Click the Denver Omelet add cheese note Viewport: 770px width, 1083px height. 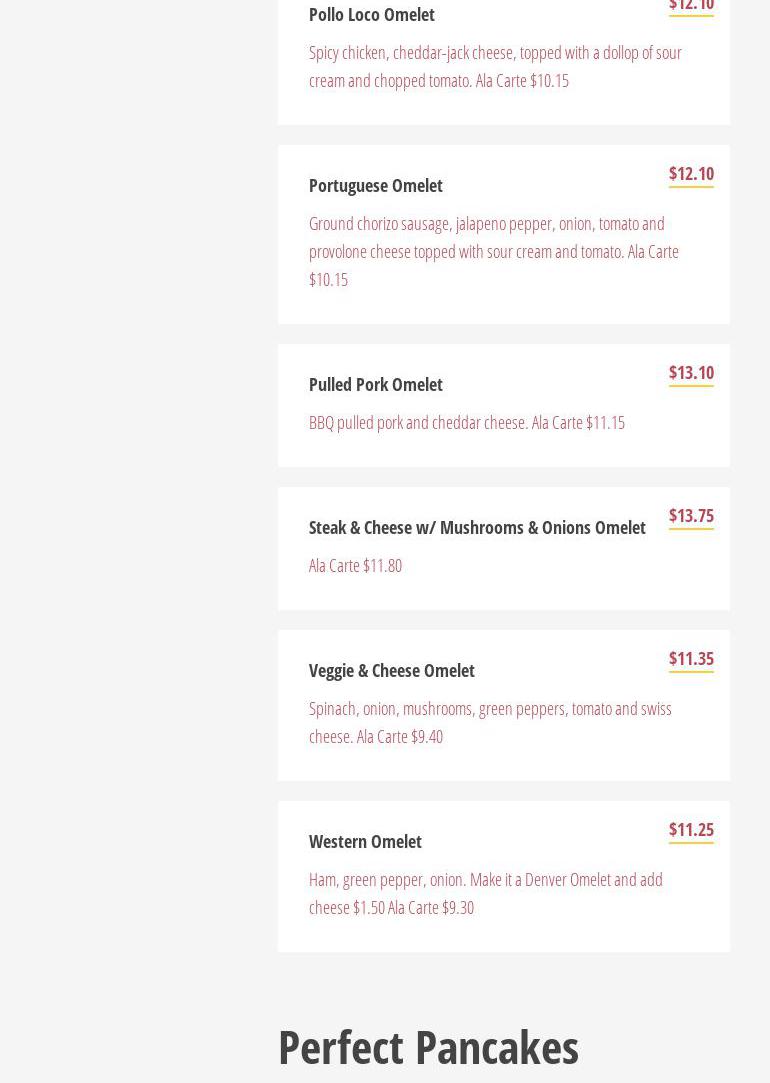pyautogui.click(x=485, y=893)
